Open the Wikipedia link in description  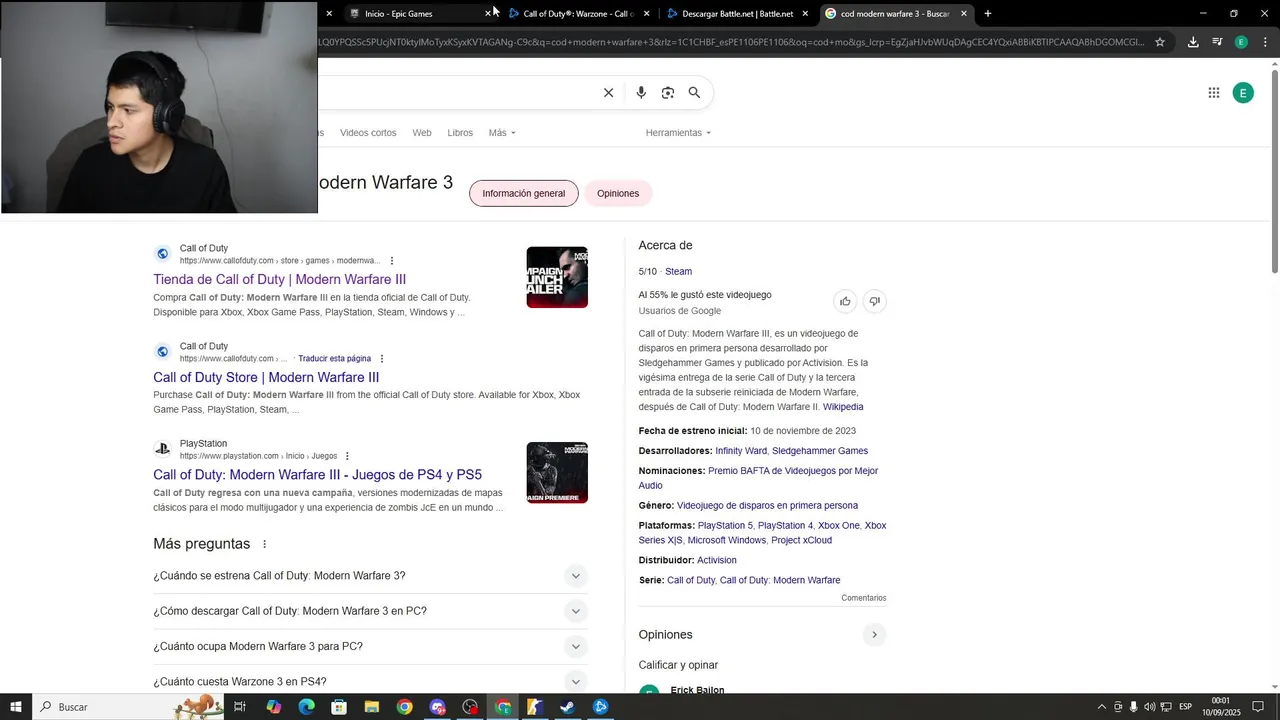tap(843, 407)
